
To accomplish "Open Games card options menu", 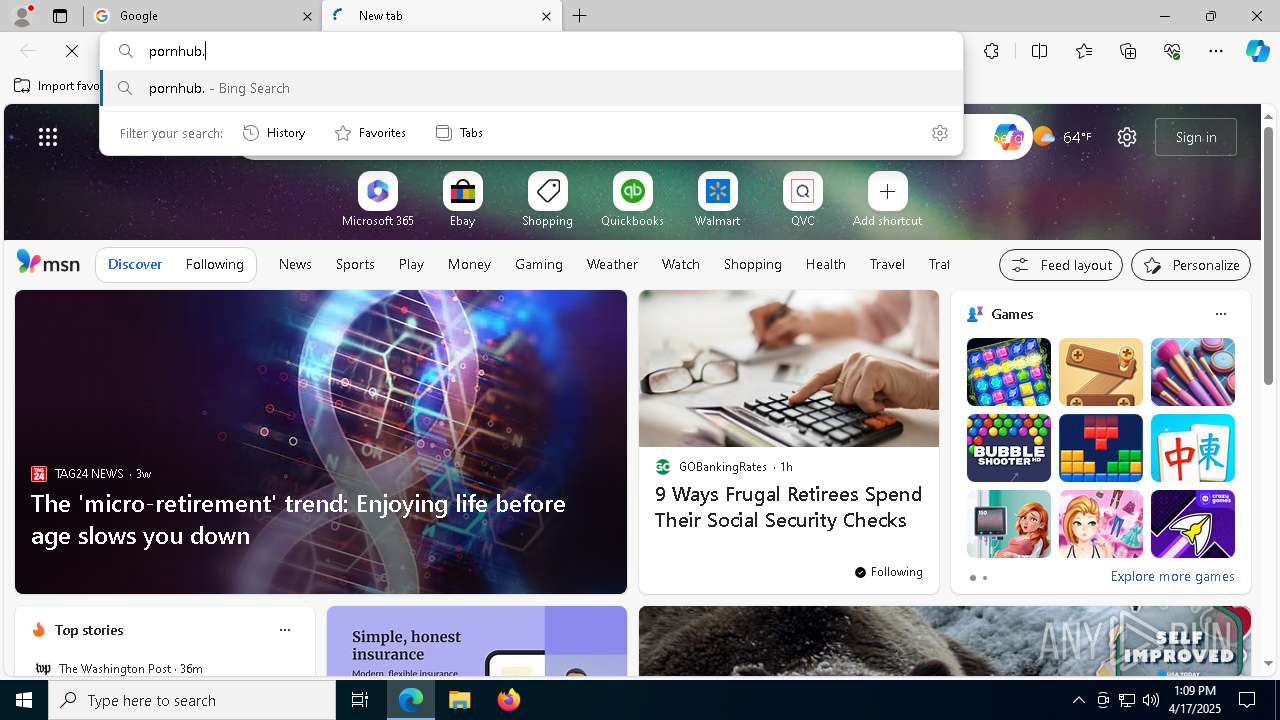I will (1220, 314).
